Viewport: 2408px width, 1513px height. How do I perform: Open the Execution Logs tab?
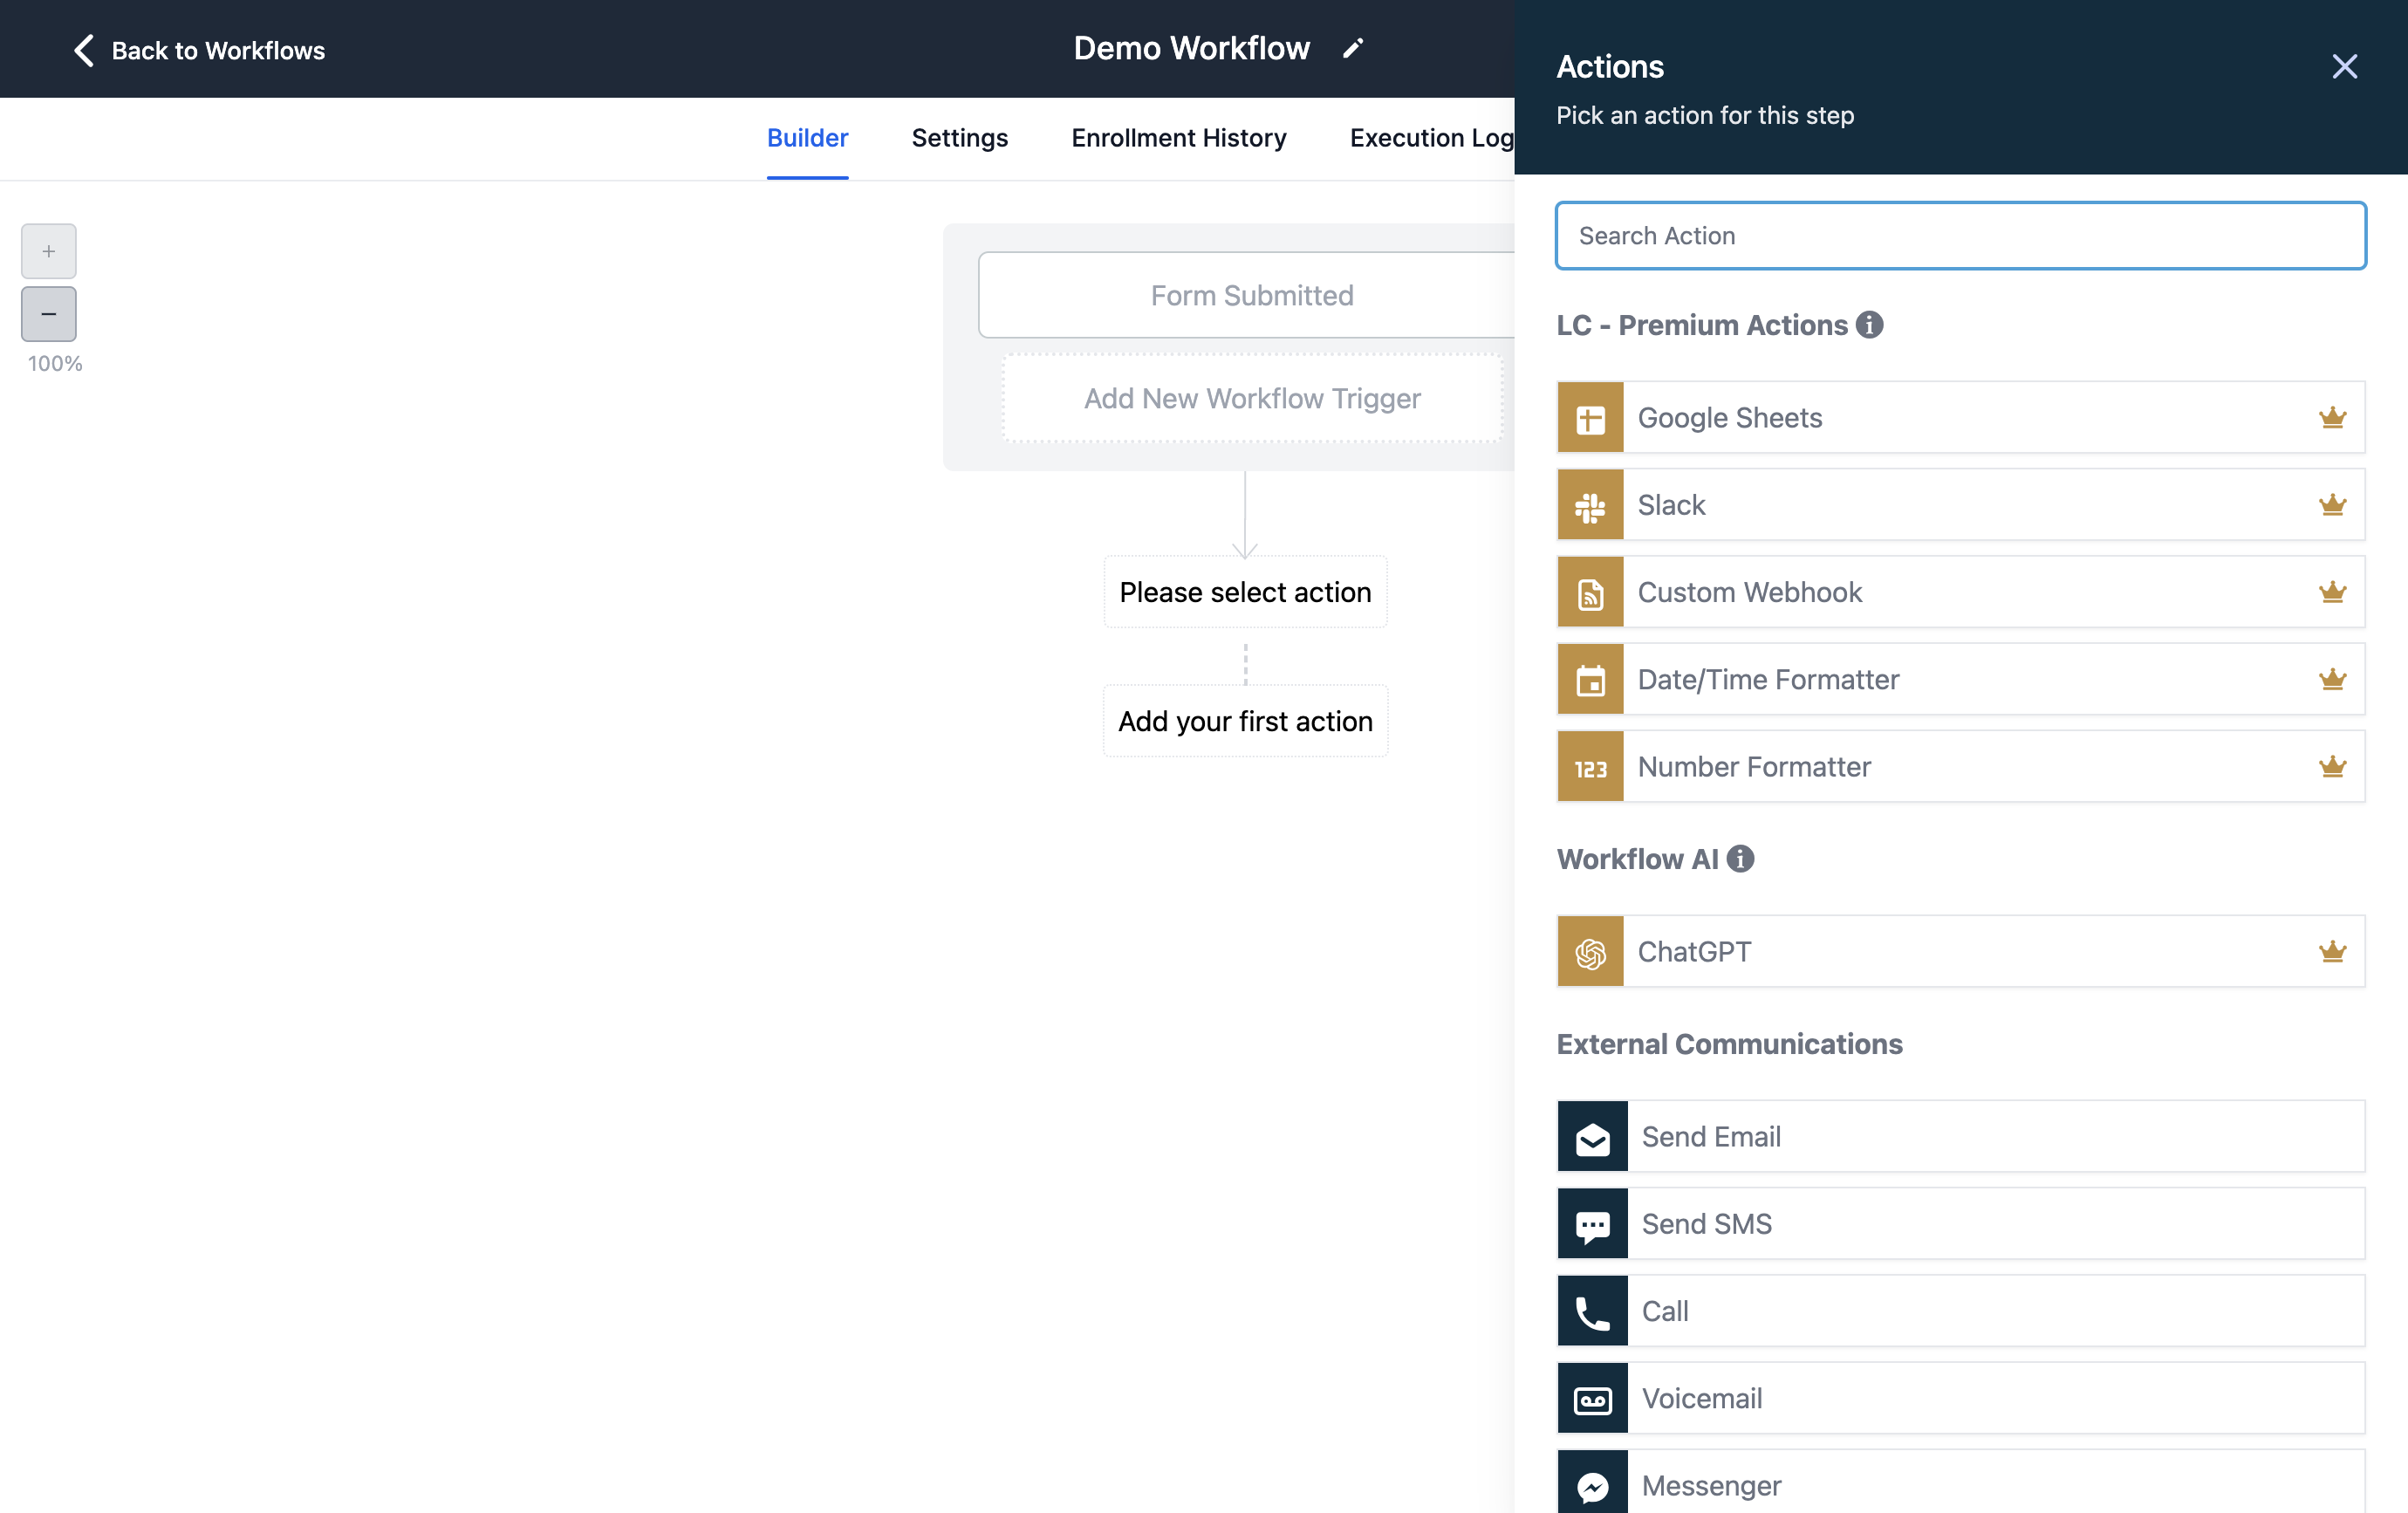1432,138
